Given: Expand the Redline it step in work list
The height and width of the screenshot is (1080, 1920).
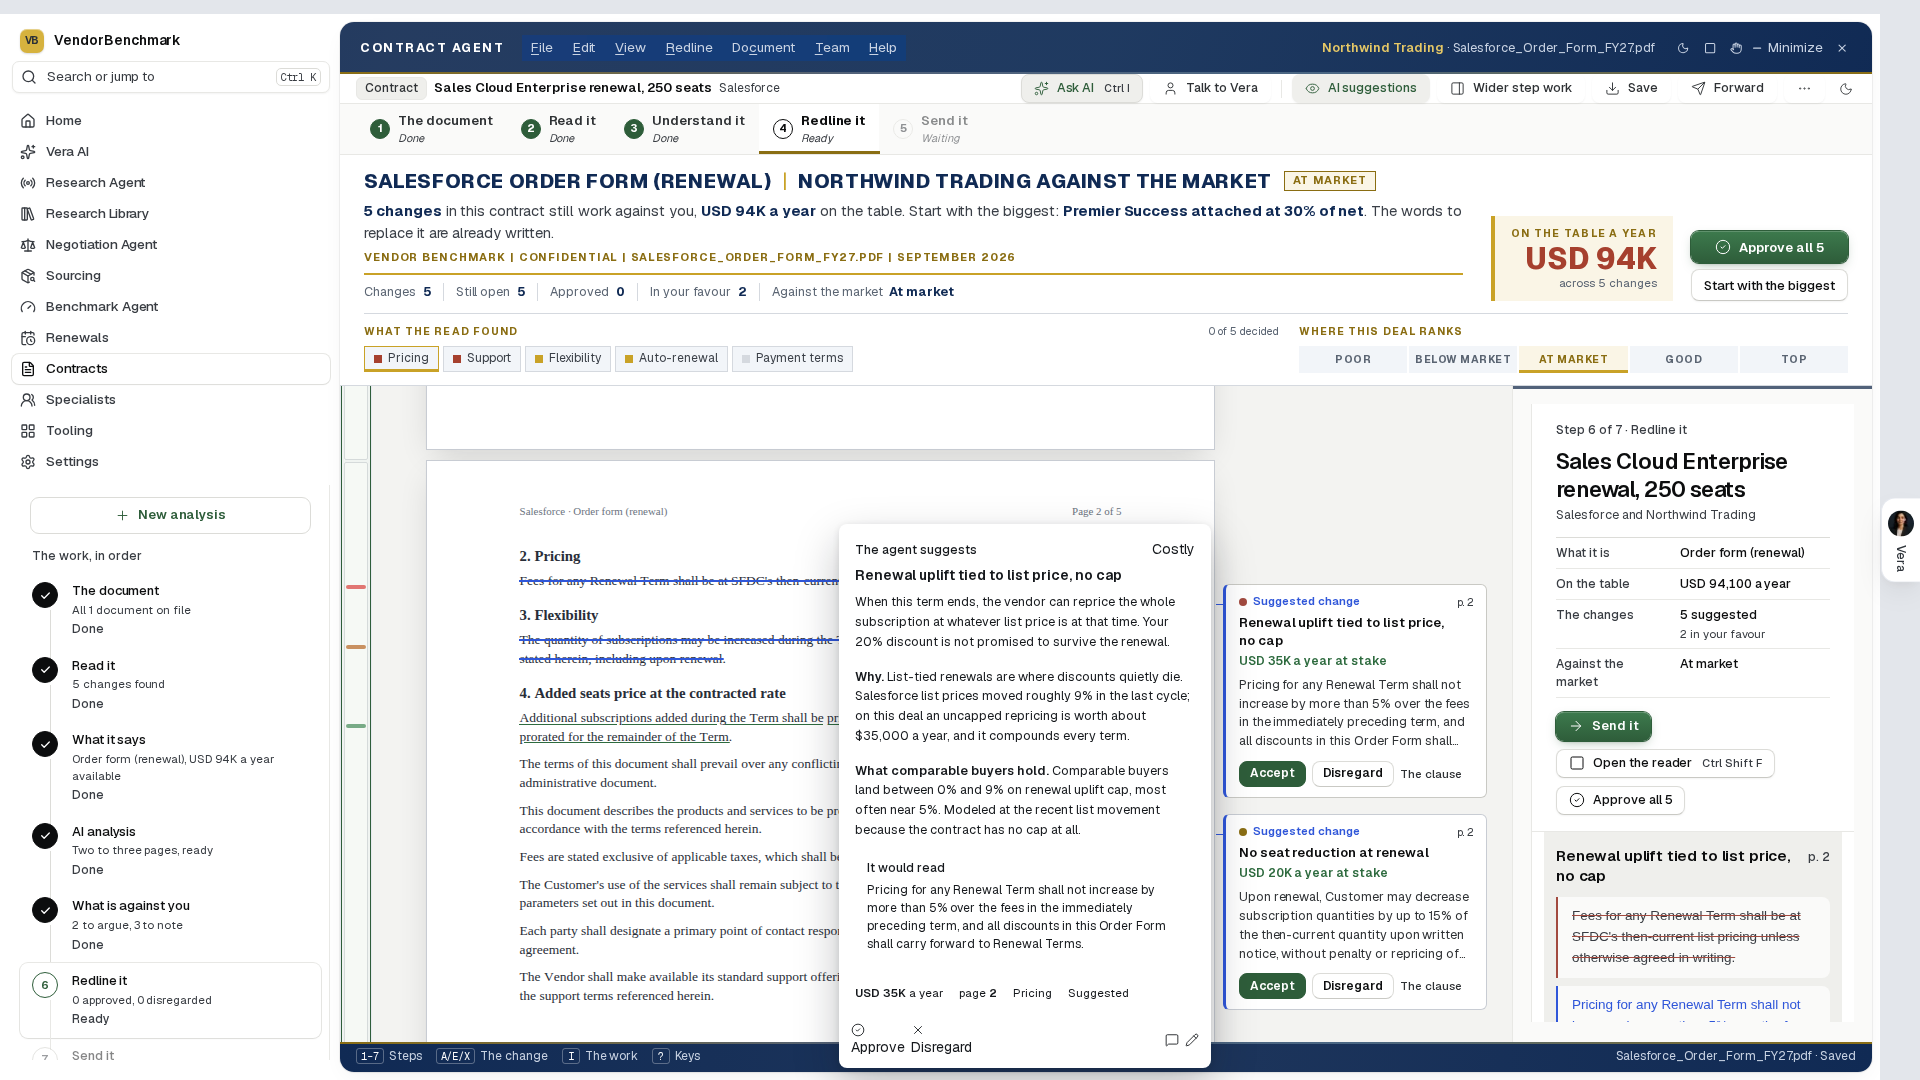Looking at the screenshot, I should (170, 1001).
